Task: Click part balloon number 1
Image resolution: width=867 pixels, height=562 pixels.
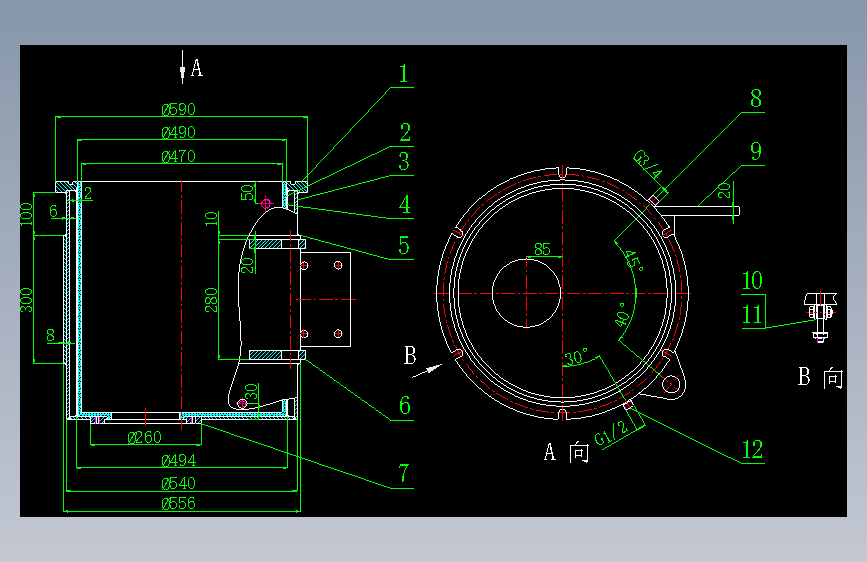Action: coord(404,74)
